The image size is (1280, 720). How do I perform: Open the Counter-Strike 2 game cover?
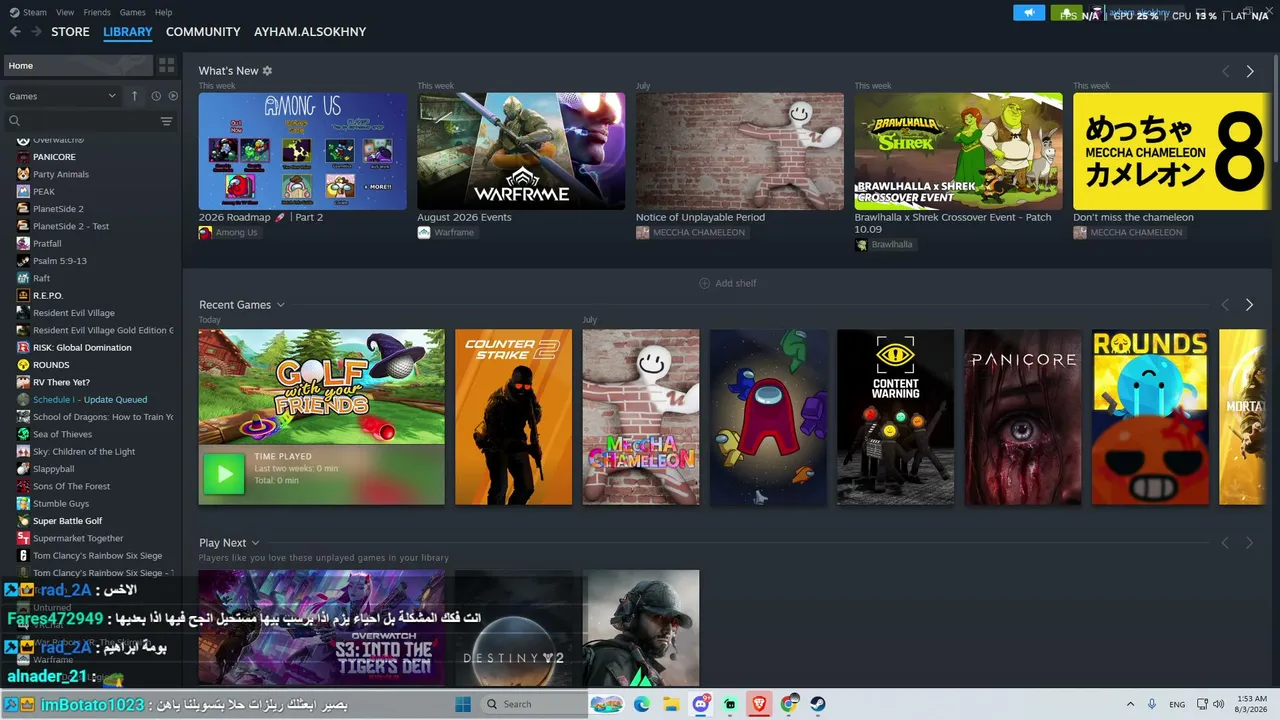click(514, 417)
